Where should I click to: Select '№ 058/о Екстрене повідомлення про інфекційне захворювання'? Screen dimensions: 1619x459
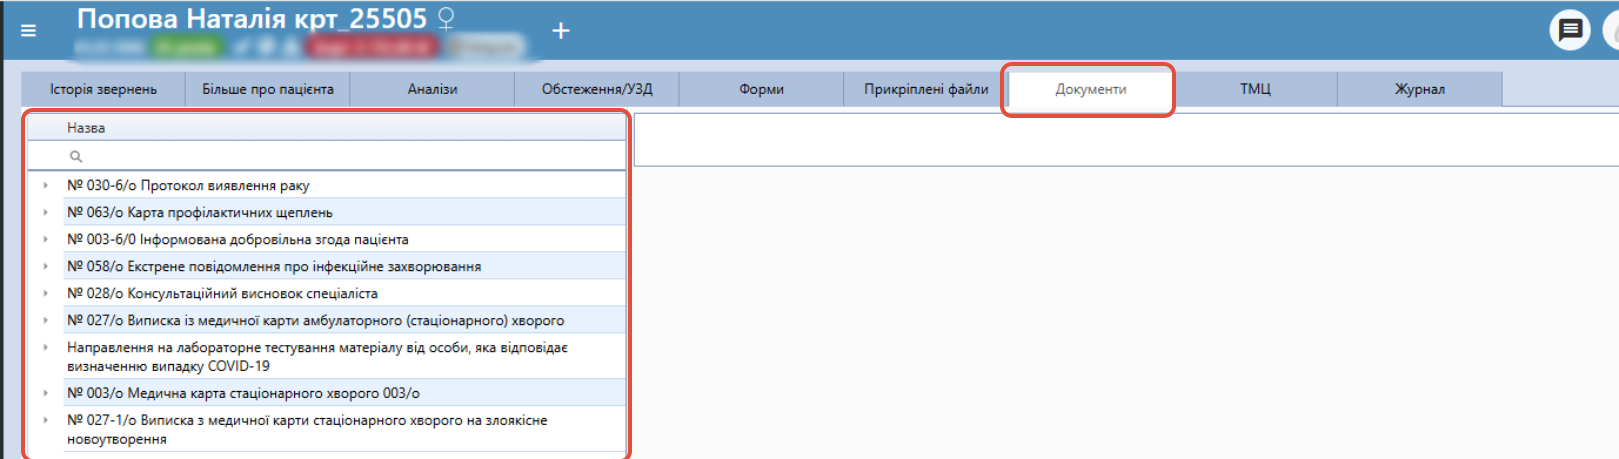click(x=274, y=266)
